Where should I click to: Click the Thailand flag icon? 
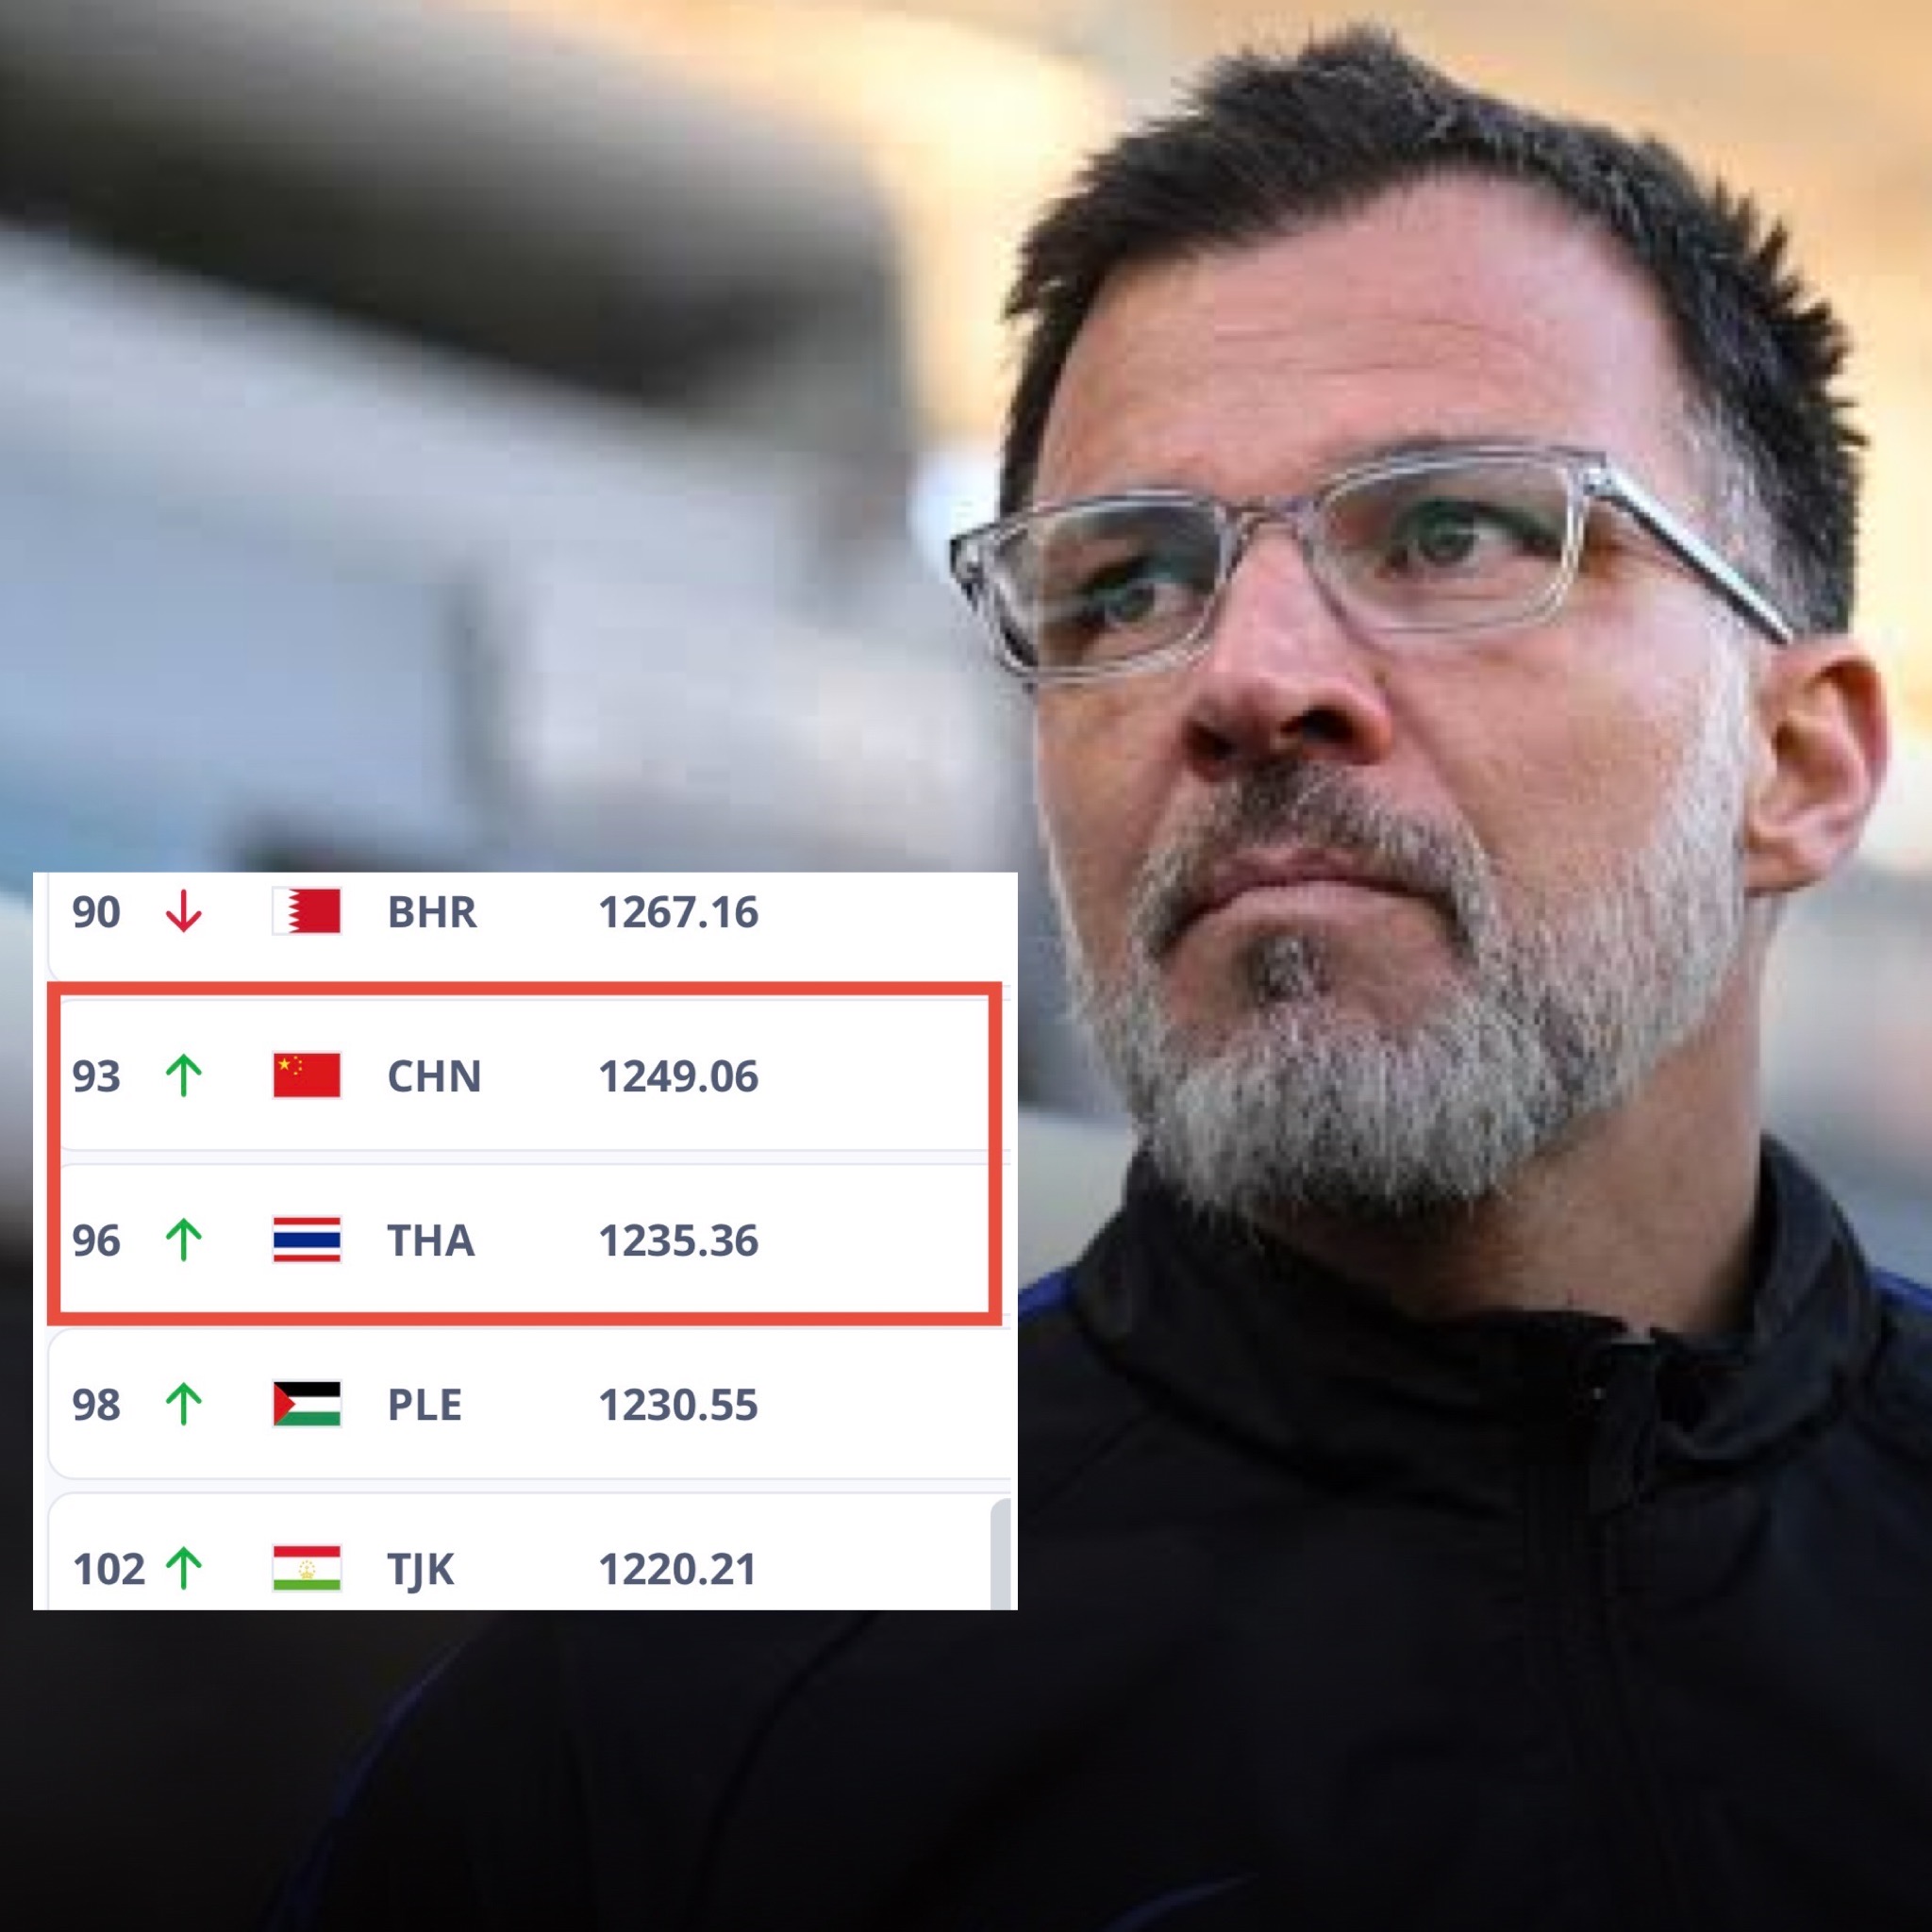pyautogui.click(x=307, y=1240)
